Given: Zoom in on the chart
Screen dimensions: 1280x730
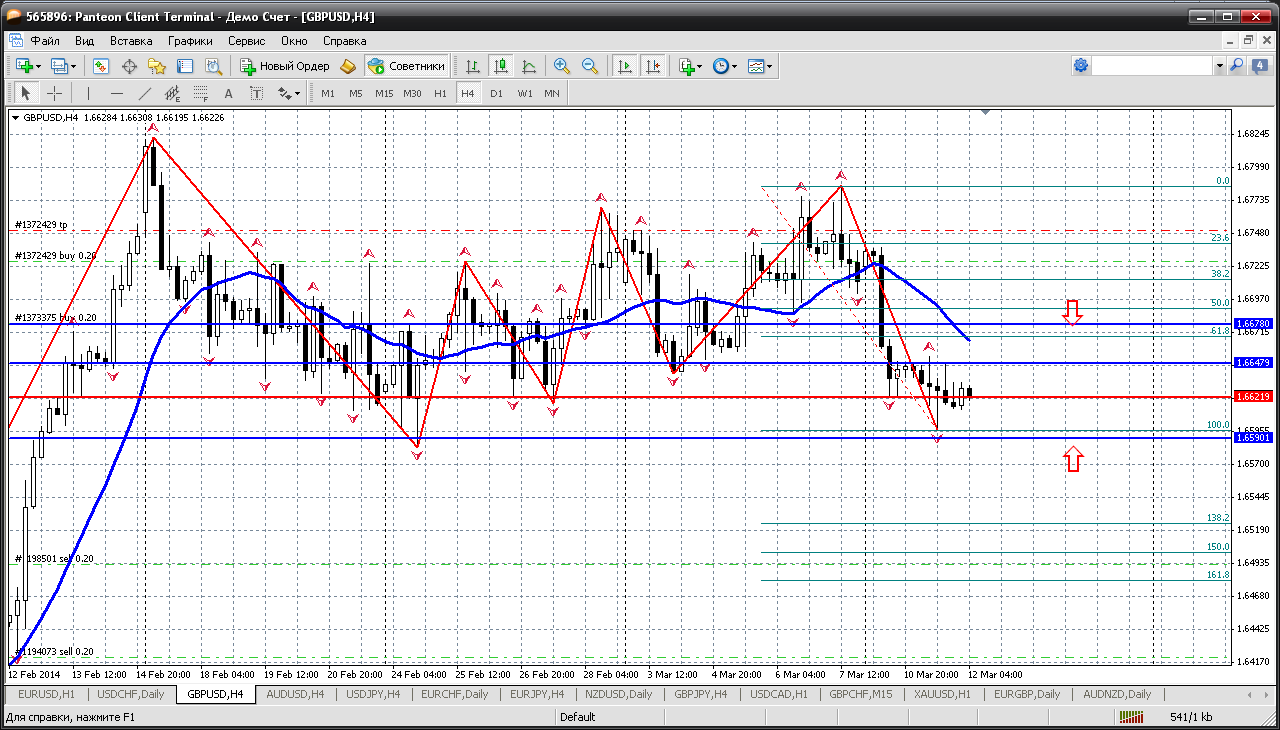Looking at the screenshot, I should pyautogui.click(x=562, y=66).
